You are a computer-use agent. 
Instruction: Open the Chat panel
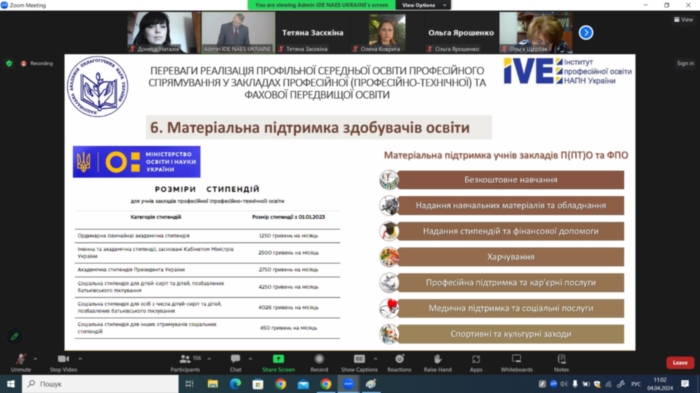tap(235, 362)
